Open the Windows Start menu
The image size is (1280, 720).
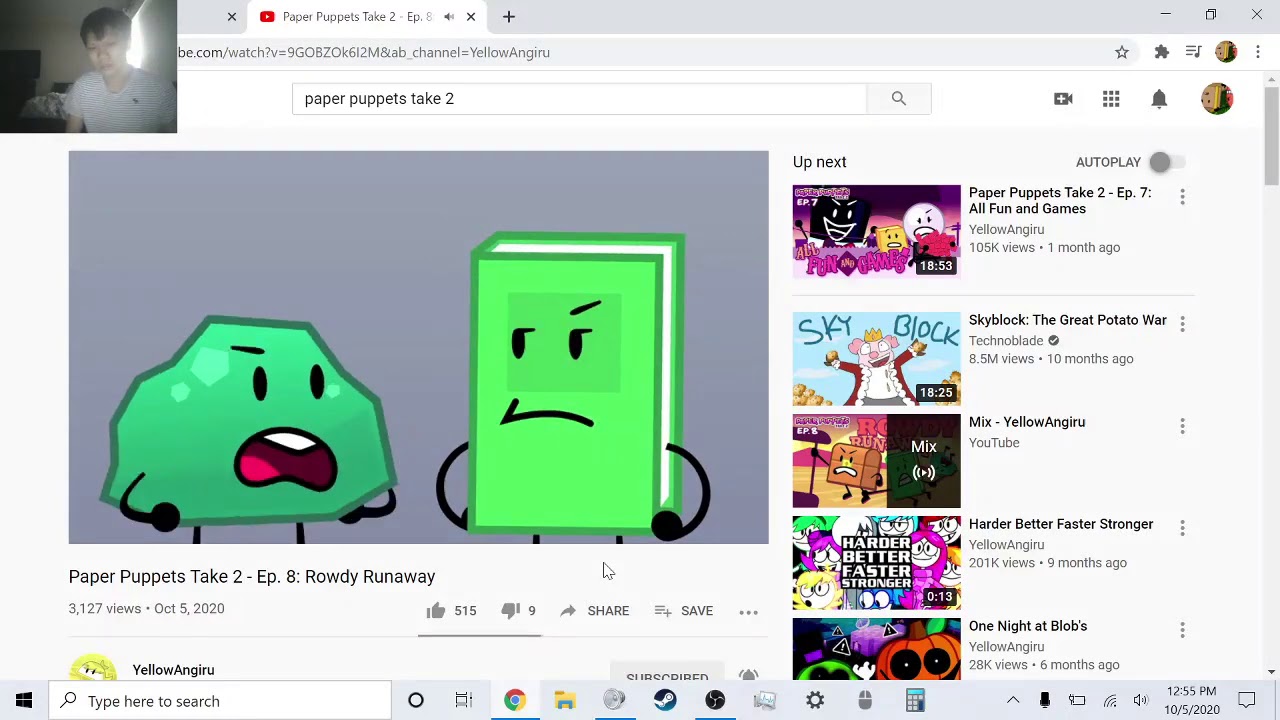pyautogui.click(x=24, y=701)
